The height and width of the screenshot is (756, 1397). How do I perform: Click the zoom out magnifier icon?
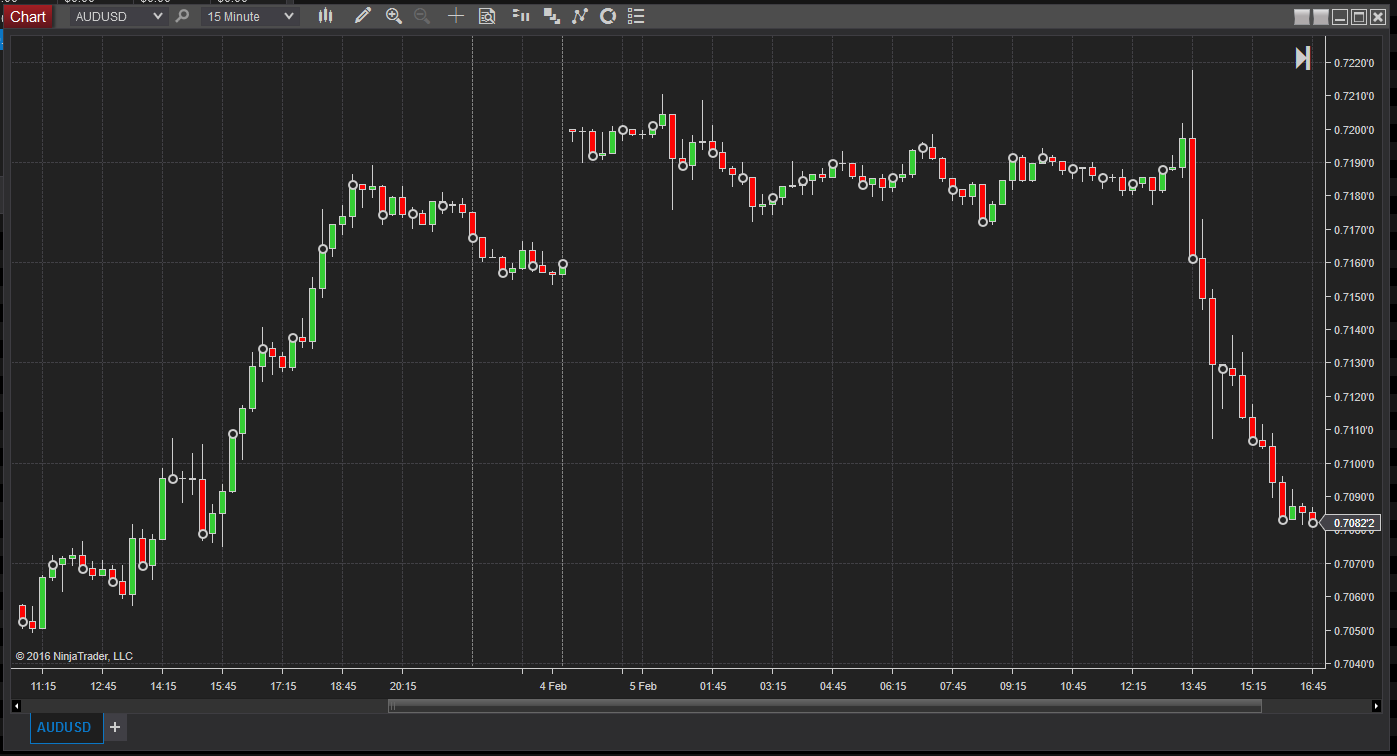pyautogui.click(x=422, y=16)
